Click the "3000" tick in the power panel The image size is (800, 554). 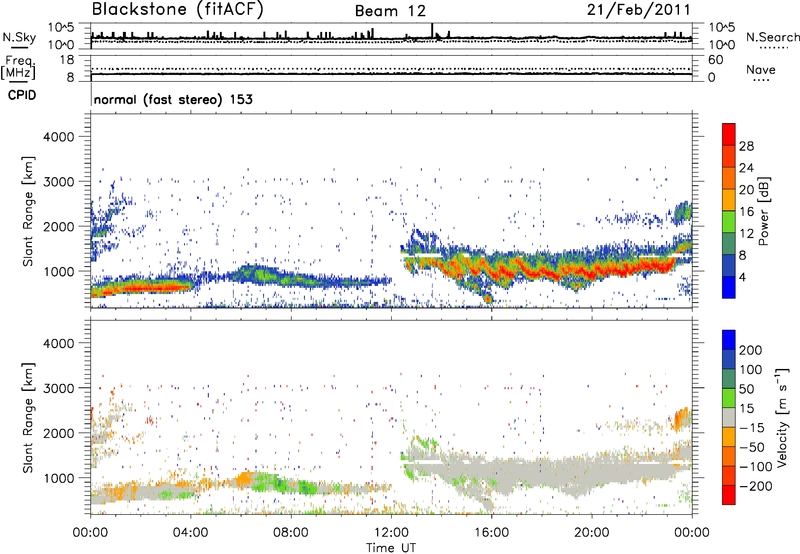(58, 182)
